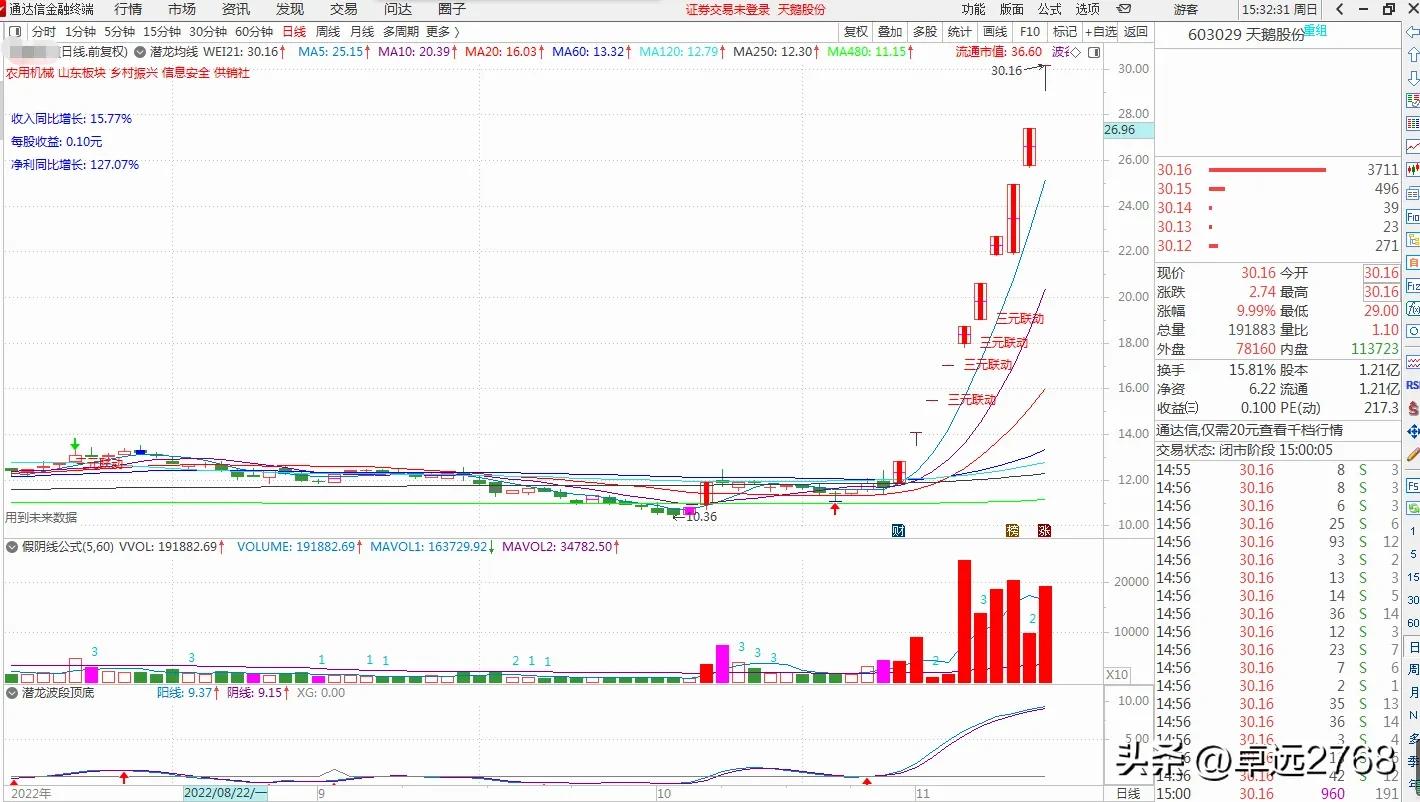The height and width of the screenshot is (802, 1420).
Task: Expand the 更多 periods list
Action: point(442,32)
